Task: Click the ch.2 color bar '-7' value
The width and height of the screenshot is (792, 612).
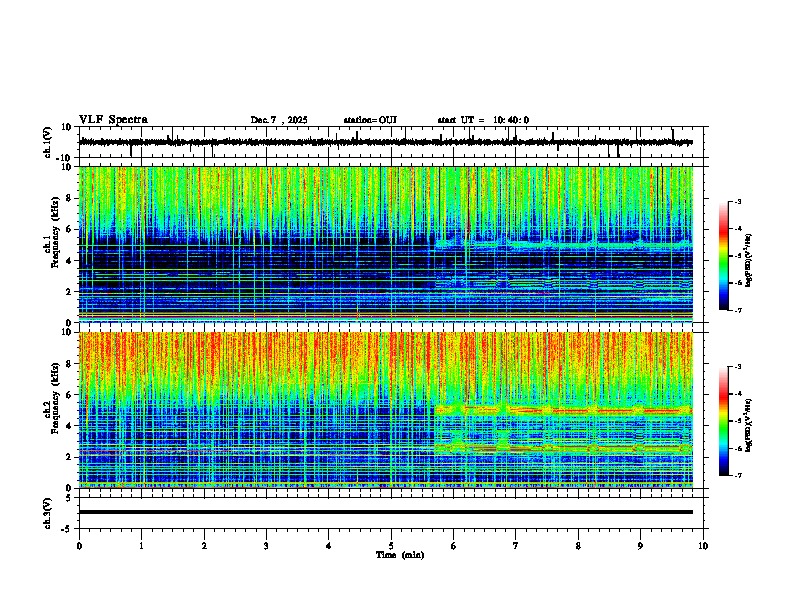Action: [x=737, y=475]
